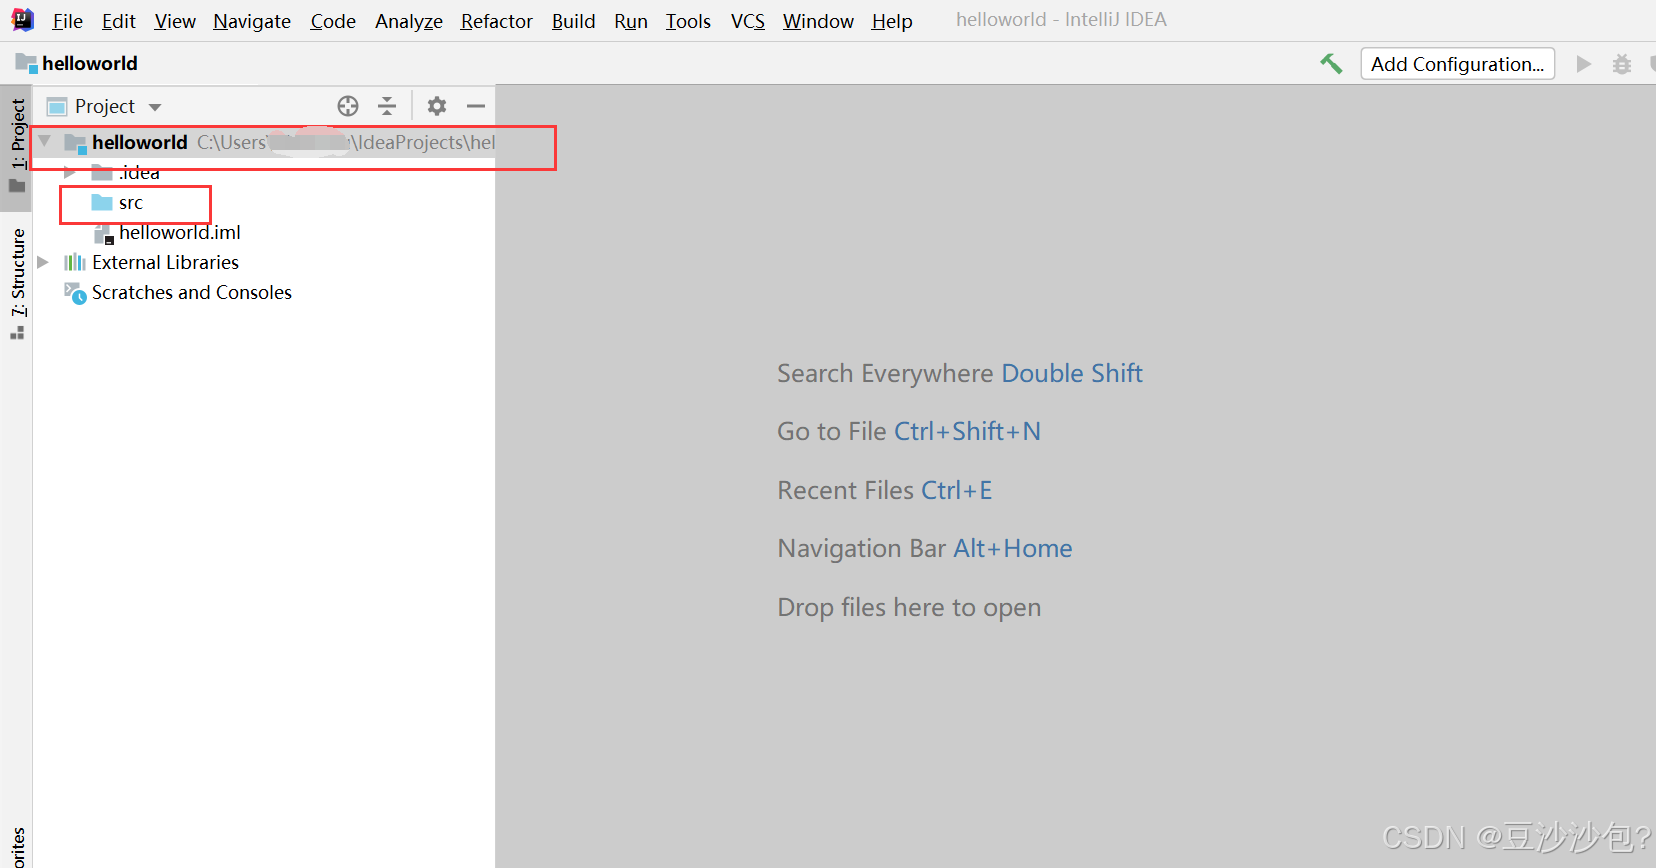Click the Debug bug icon
Screen dimensions: 1656x868
pos(1622,64)
